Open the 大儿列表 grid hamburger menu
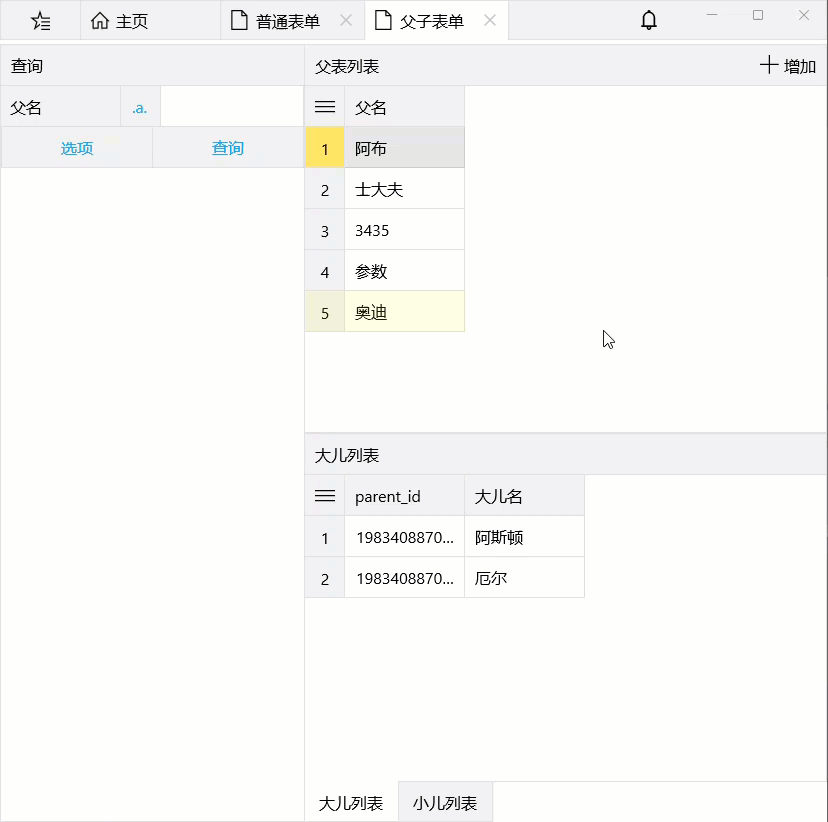This screenshot has height=822, width=828. tap(325, 496)
